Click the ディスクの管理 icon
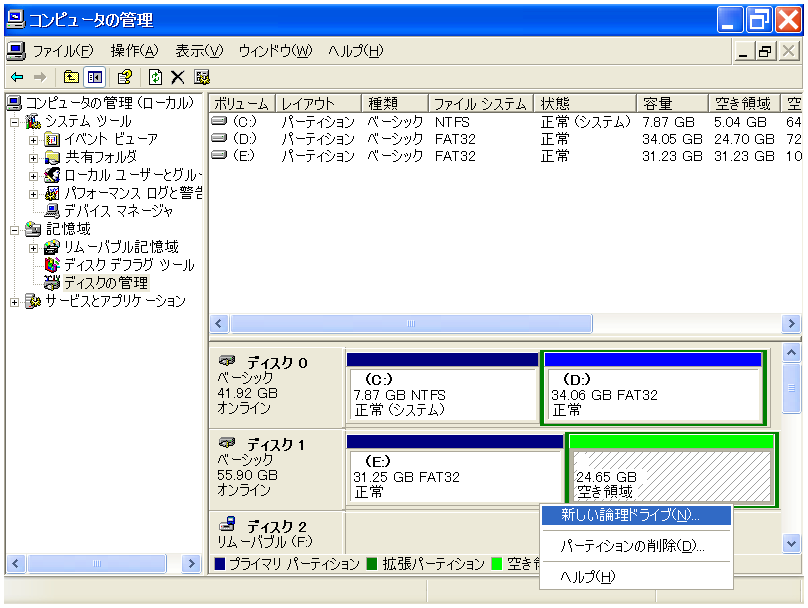Viewport: 808px width, 608px height. 52,283
